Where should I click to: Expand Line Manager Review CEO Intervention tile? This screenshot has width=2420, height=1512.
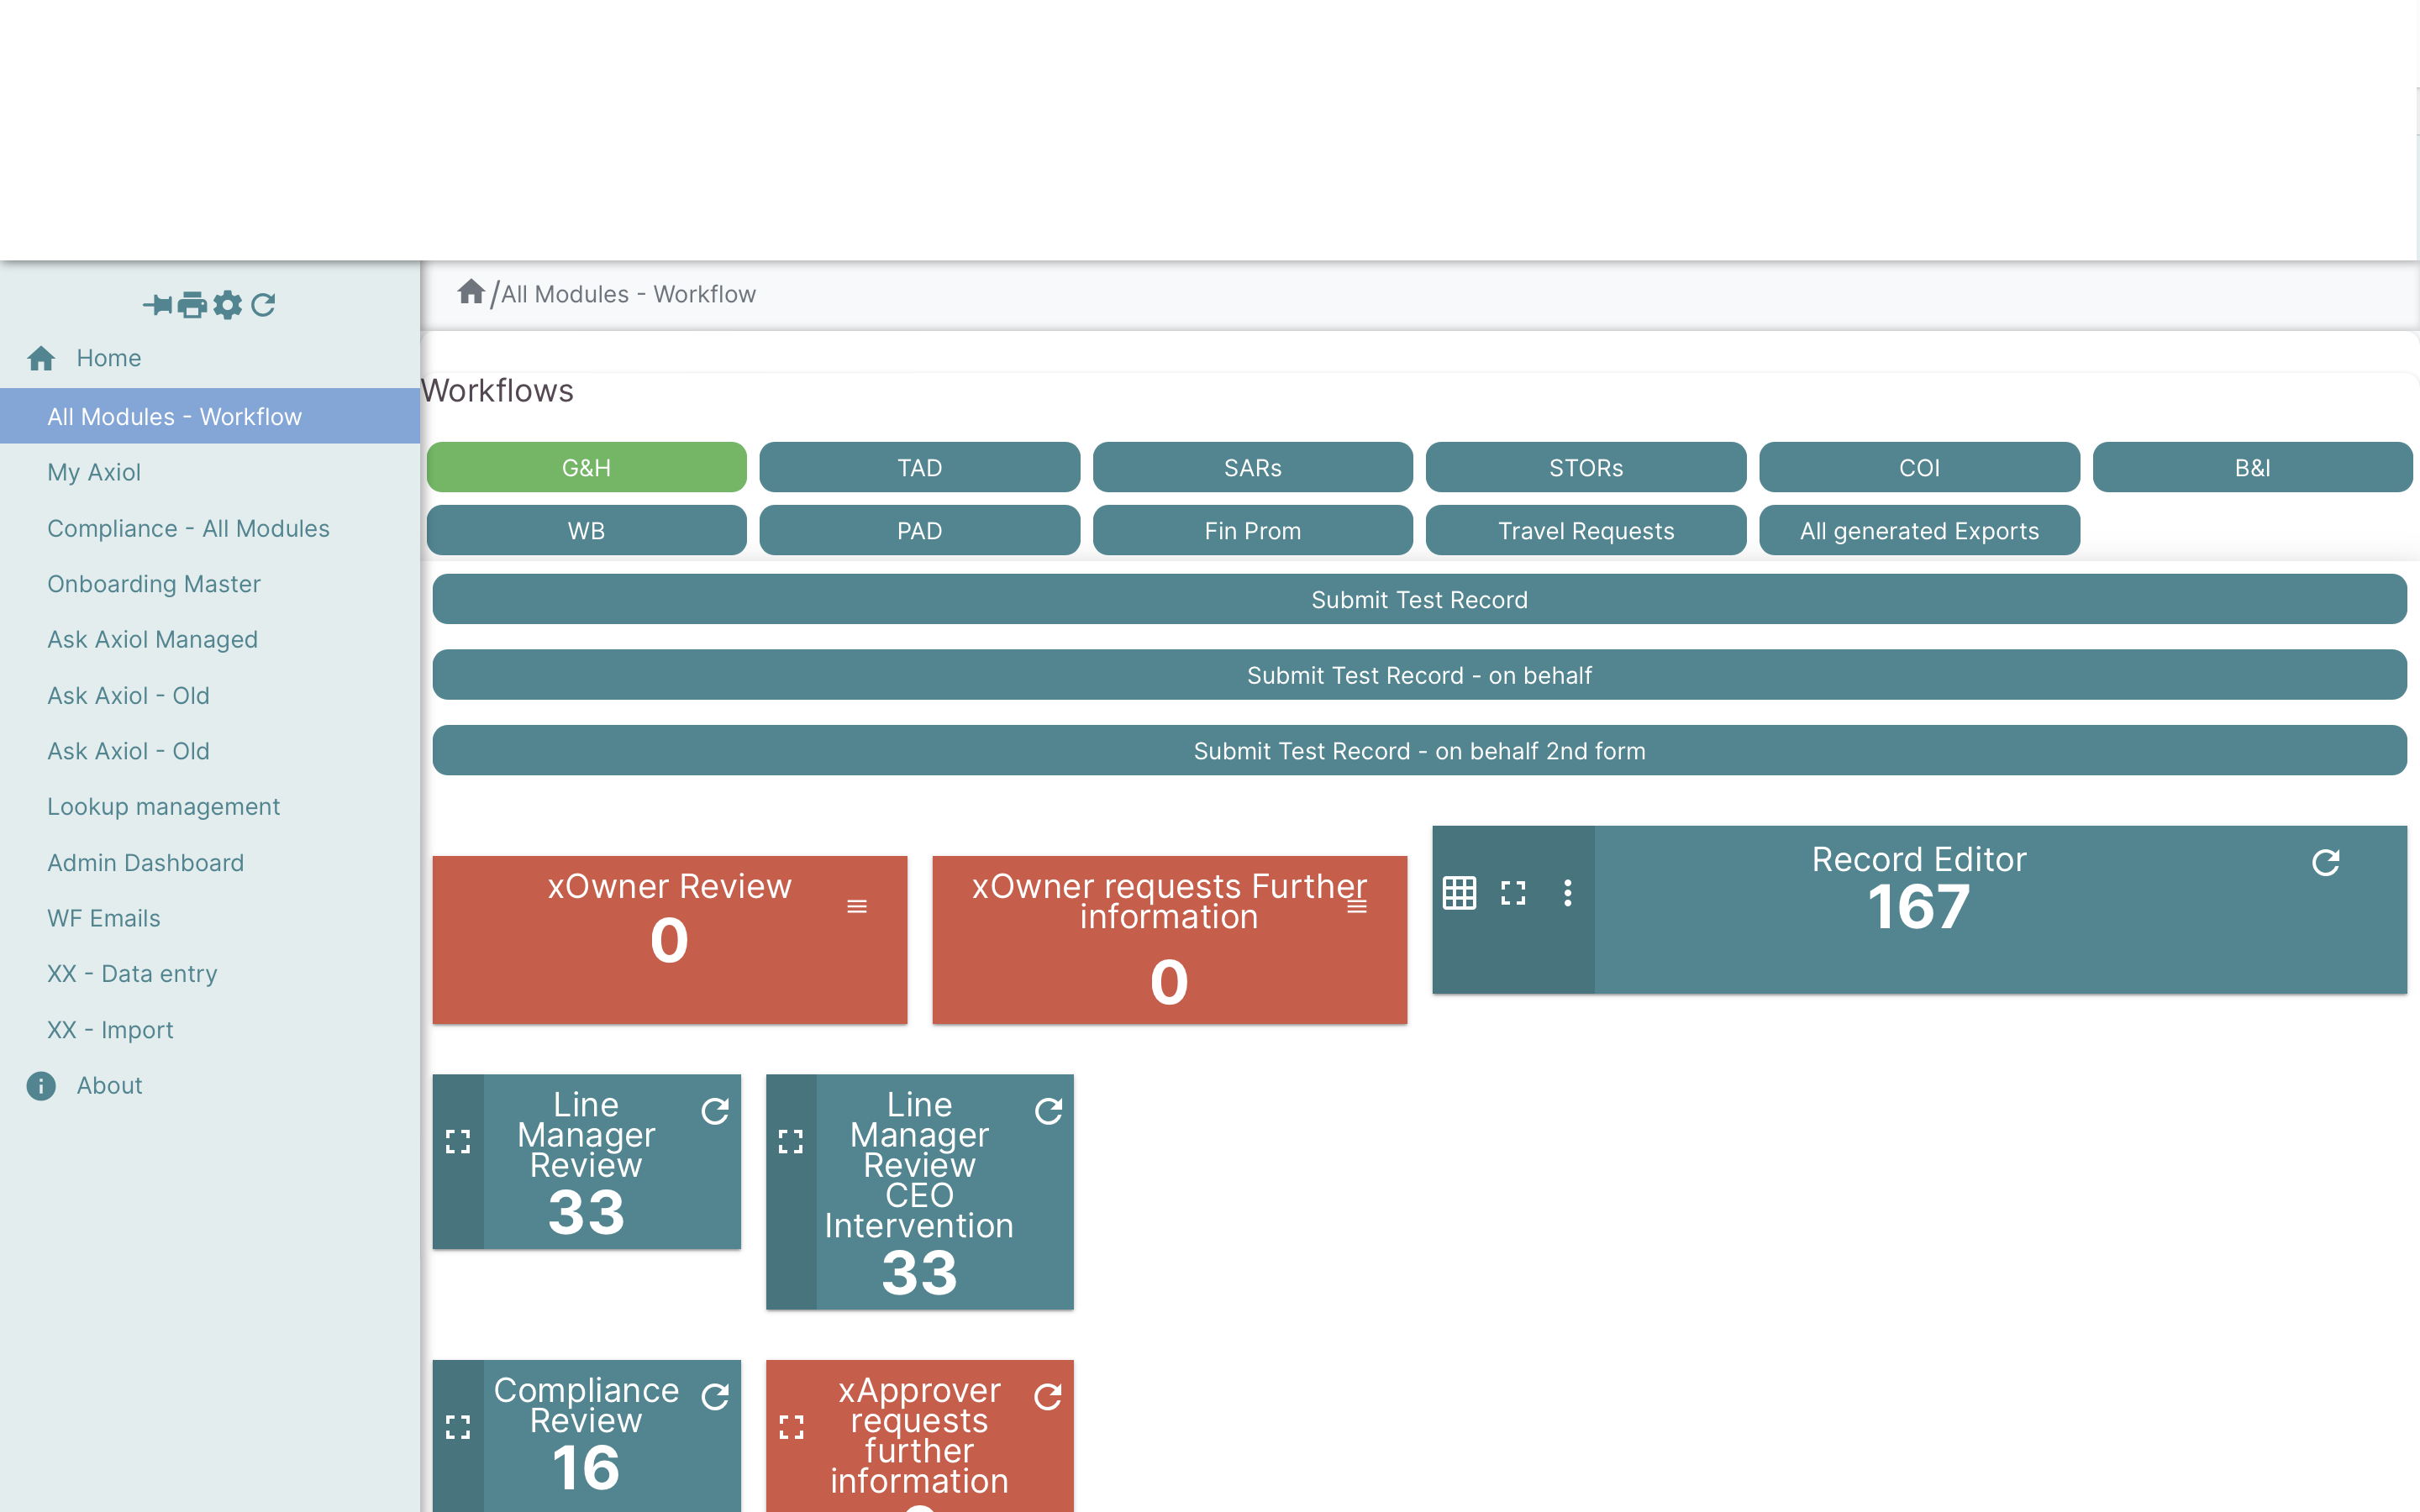pos(791,1141)
